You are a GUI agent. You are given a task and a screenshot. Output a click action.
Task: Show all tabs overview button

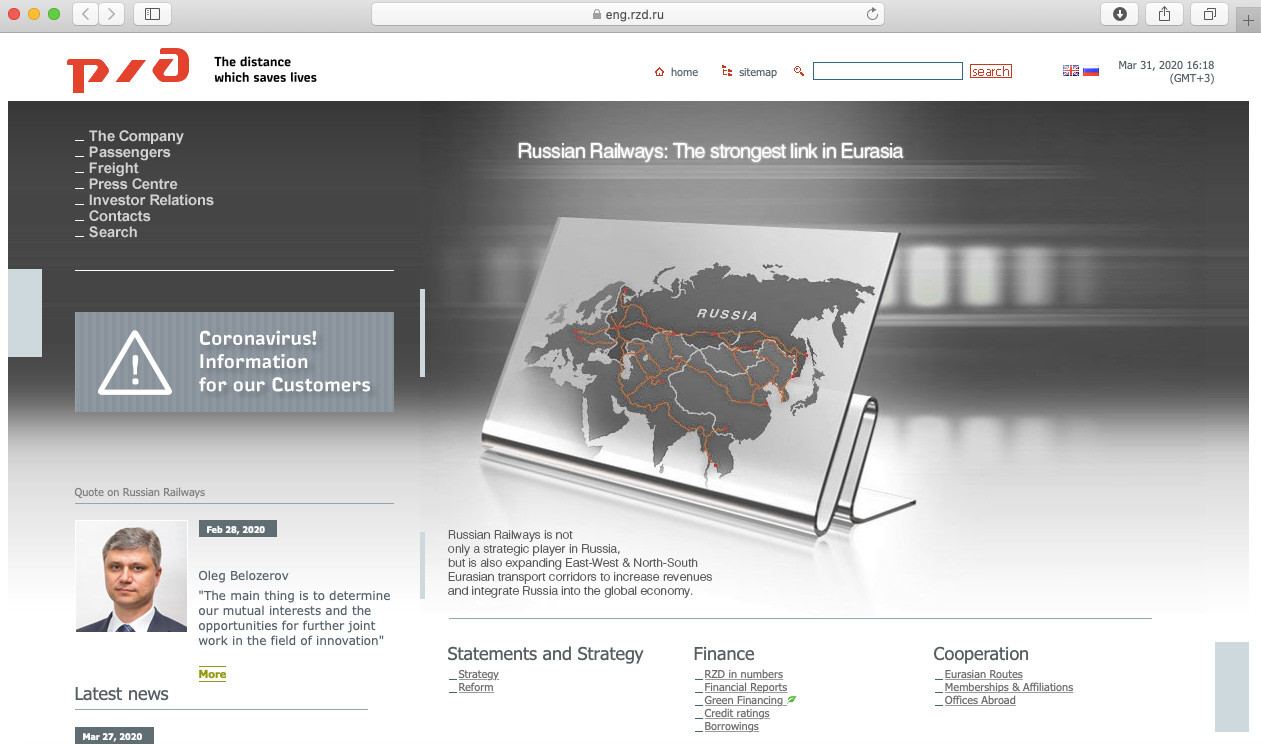click(x=1210, y=14)
